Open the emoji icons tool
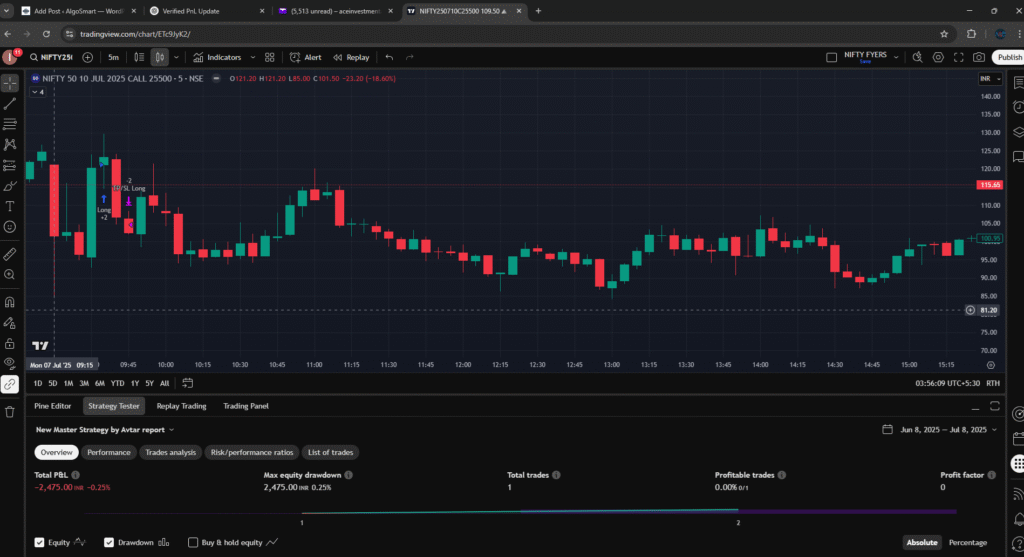The height and width of the screenshot is (557, 1024). [x=10, y=227]
